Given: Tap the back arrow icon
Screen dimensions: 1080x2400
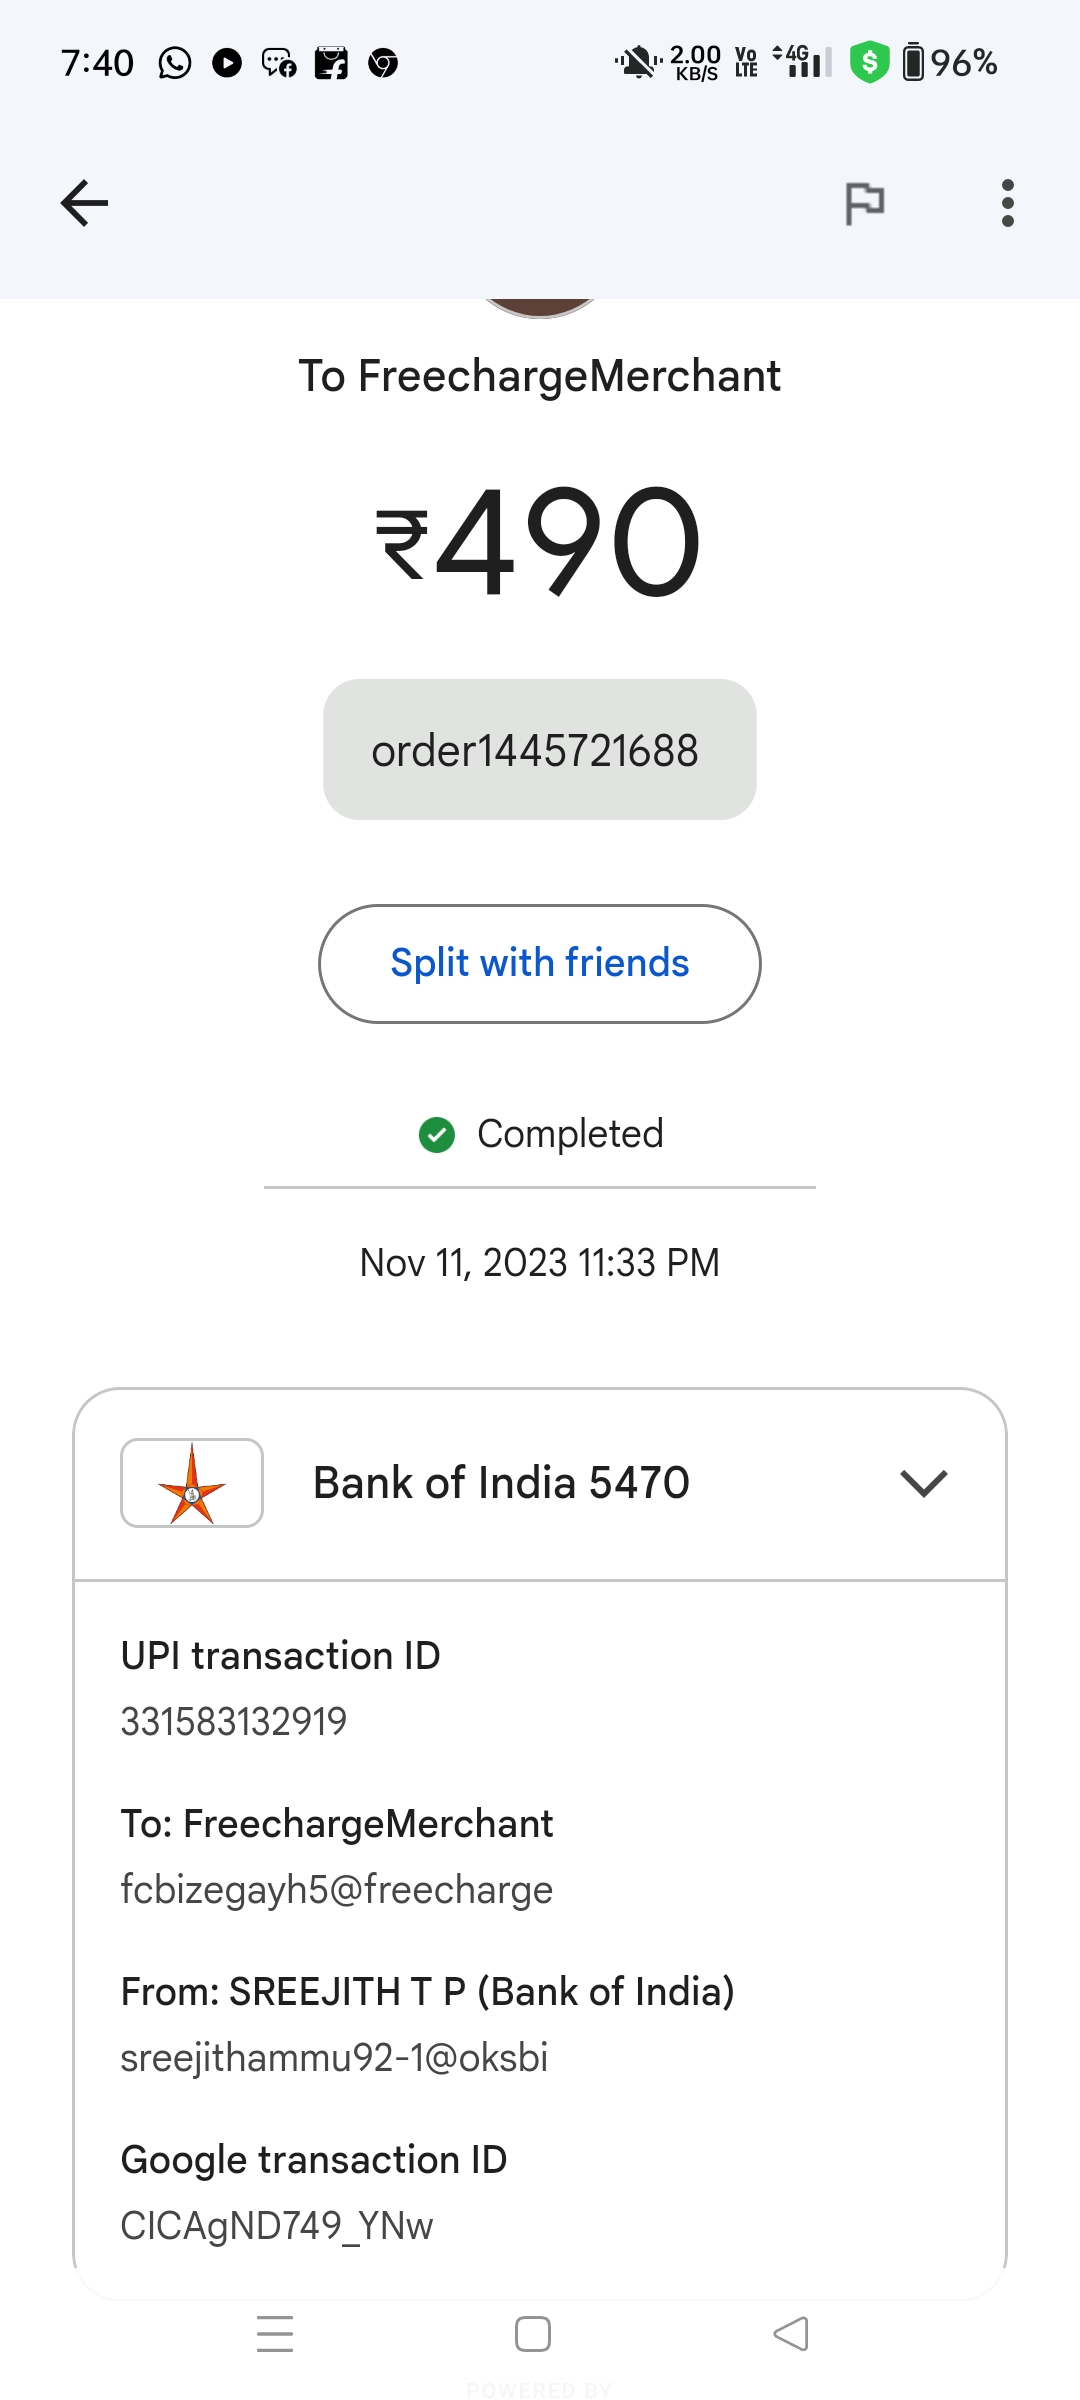Looking at the screenshot, I should point(84,204).
